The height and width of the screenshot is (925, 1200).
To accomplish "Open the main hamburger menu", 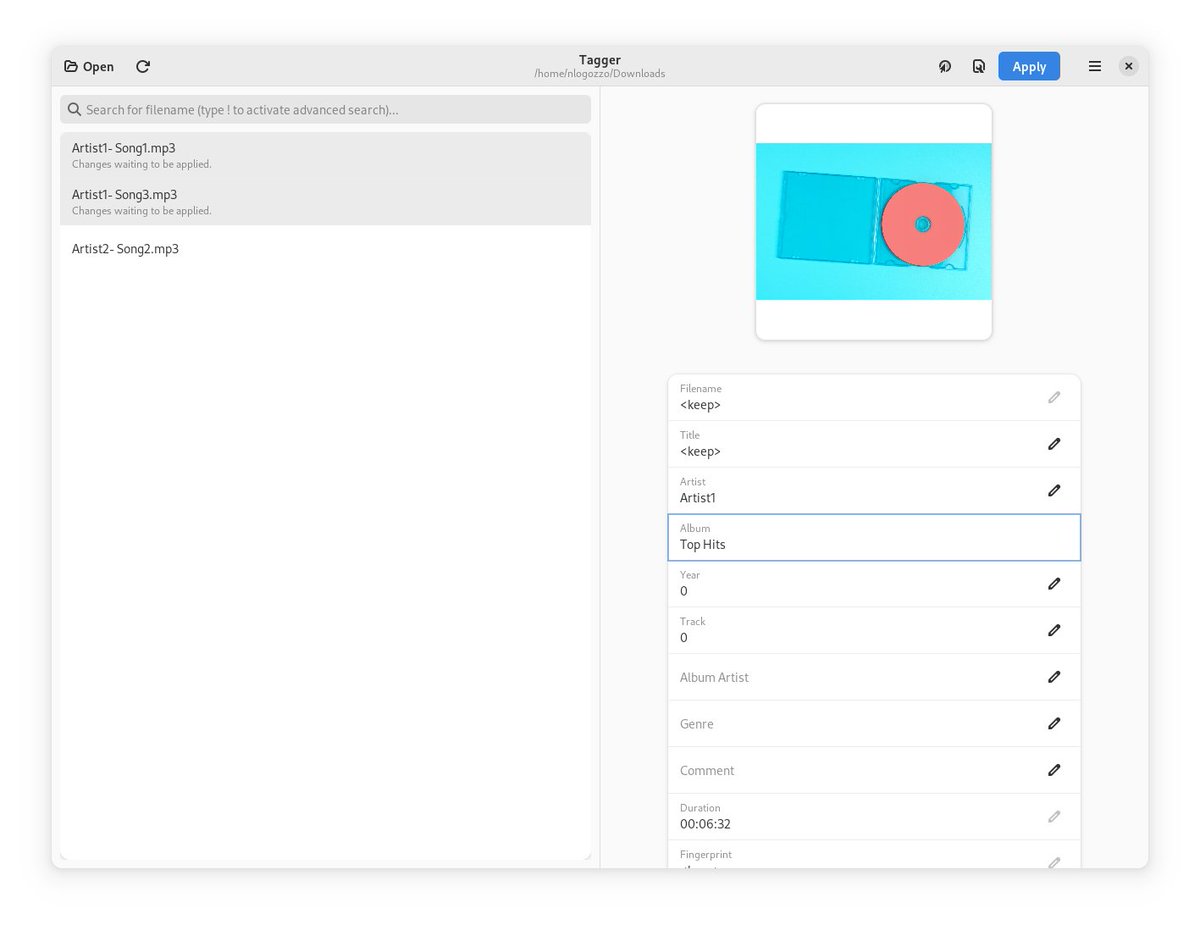I will (1095, 67).
